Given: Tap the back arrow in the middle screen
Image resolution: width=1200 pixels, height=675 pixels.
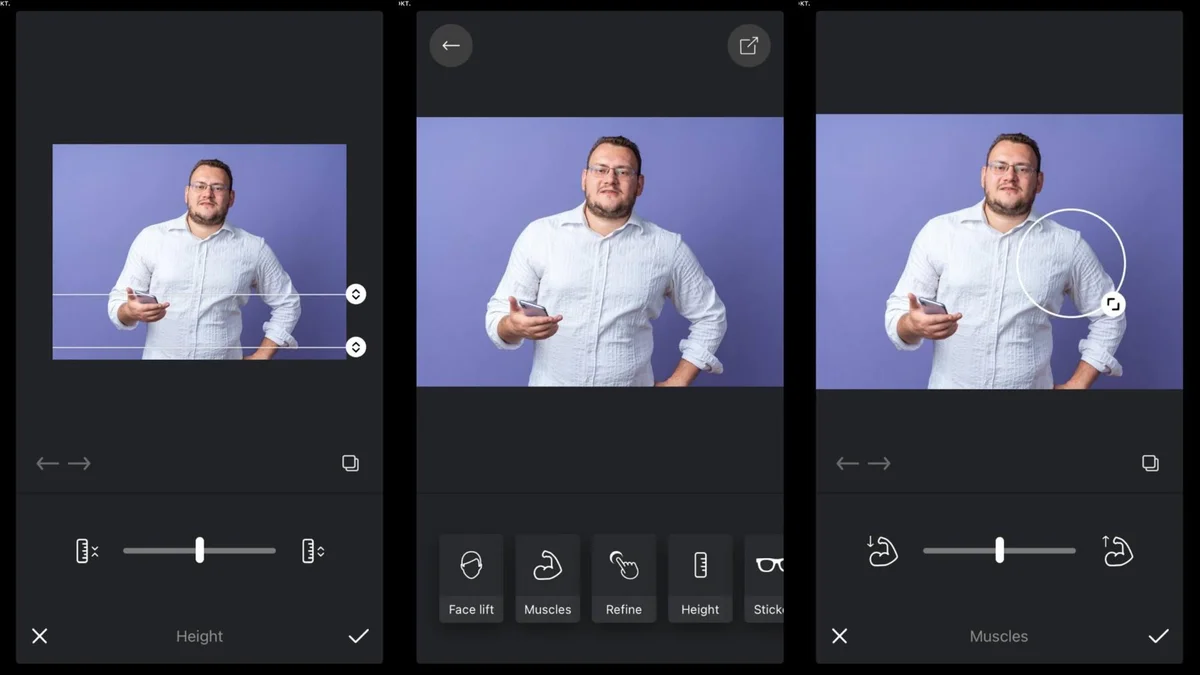Looking at the screenshot, I should point(451,46).
